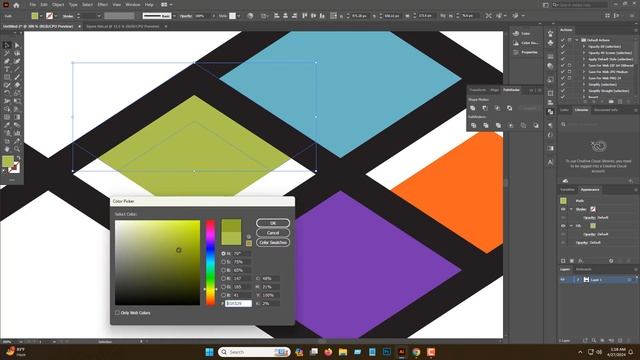
Task: Select the Zoom tool
Action: [17, 149]
